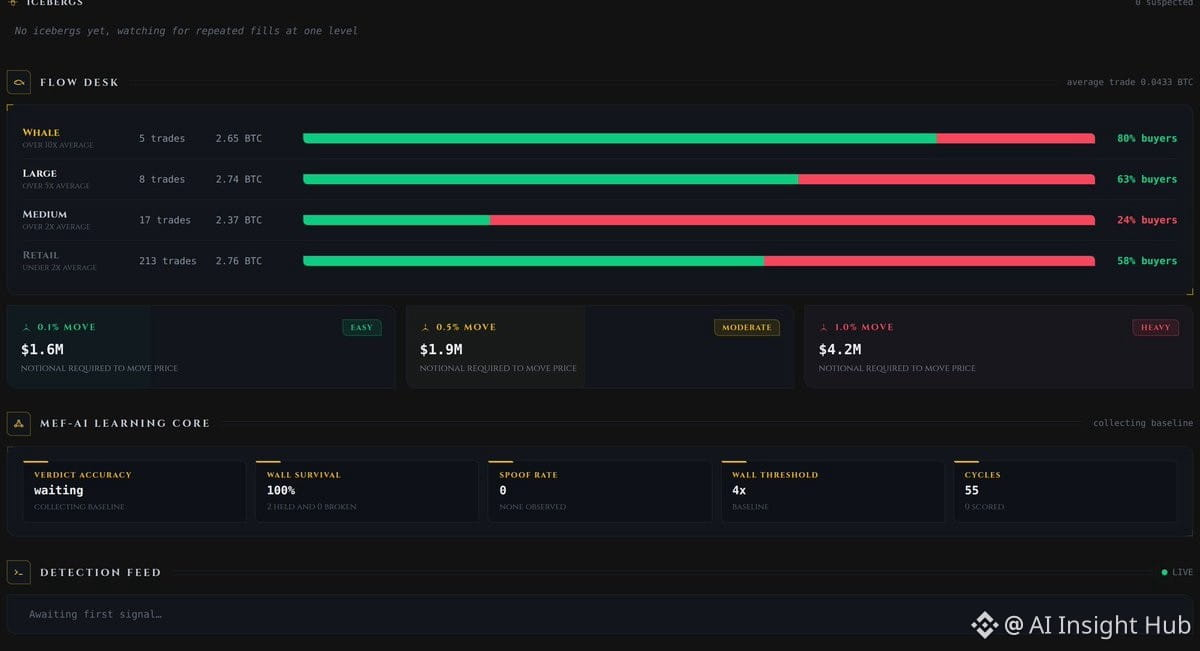Viewport: 1200px width, 651px height.
Task: Click the 'average trade 0.0433 BTC' text
Action: point(1130,82)
